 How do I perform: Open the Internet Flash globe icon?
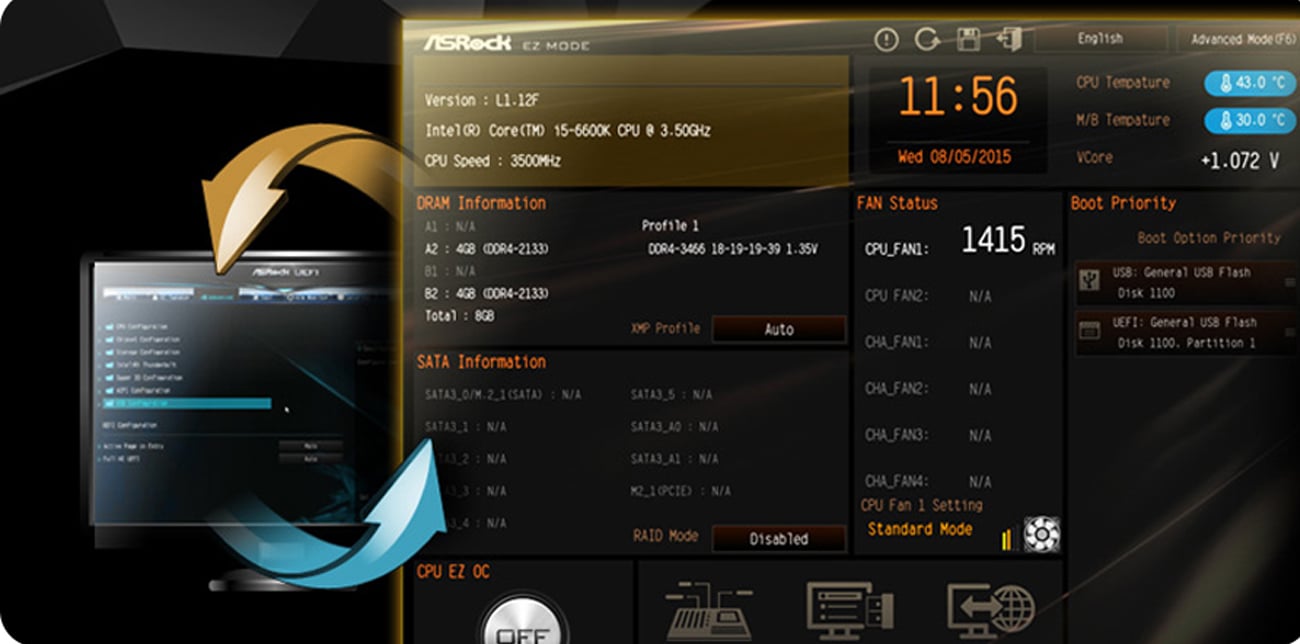coord(991,610)
